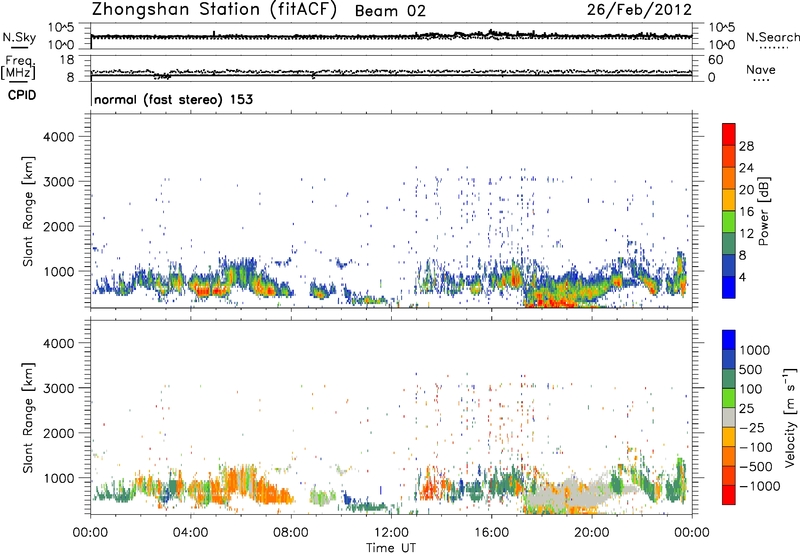Click '4000' on power panel range axis

58,137
